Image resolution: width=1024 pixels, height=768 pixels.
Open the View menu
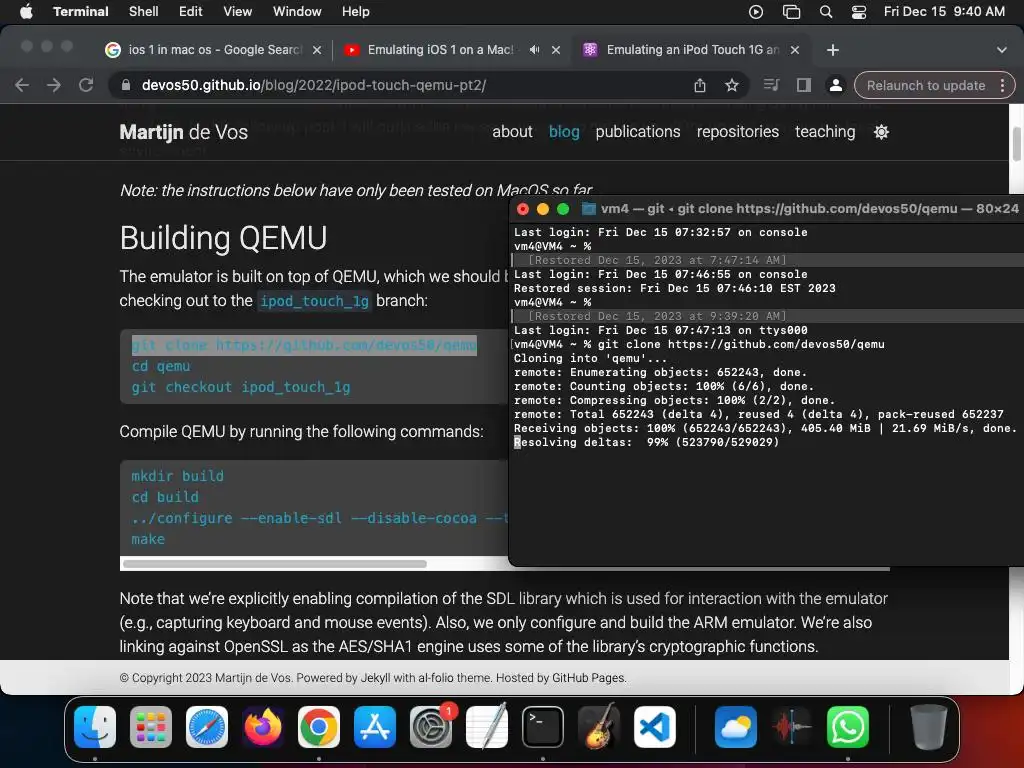coord(237,11)
